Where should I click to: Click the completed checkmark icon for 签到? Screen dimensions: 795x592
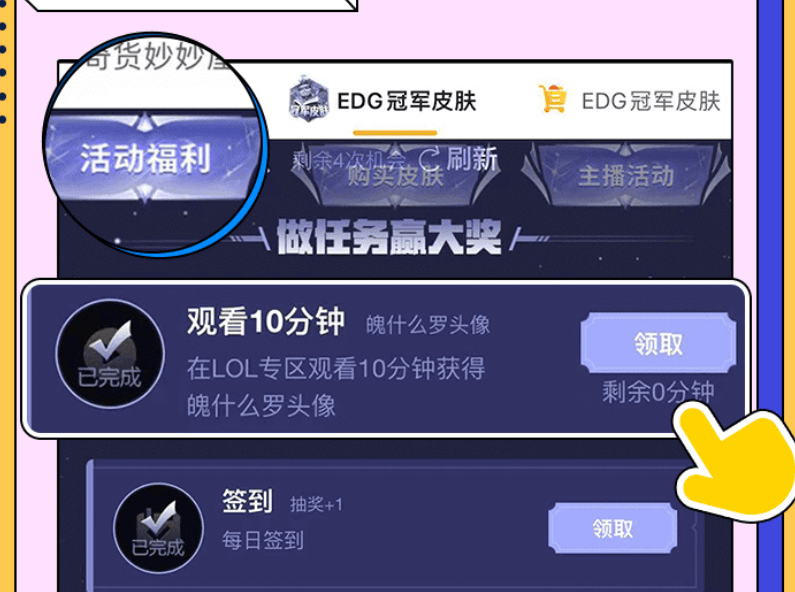pos(158,528)
